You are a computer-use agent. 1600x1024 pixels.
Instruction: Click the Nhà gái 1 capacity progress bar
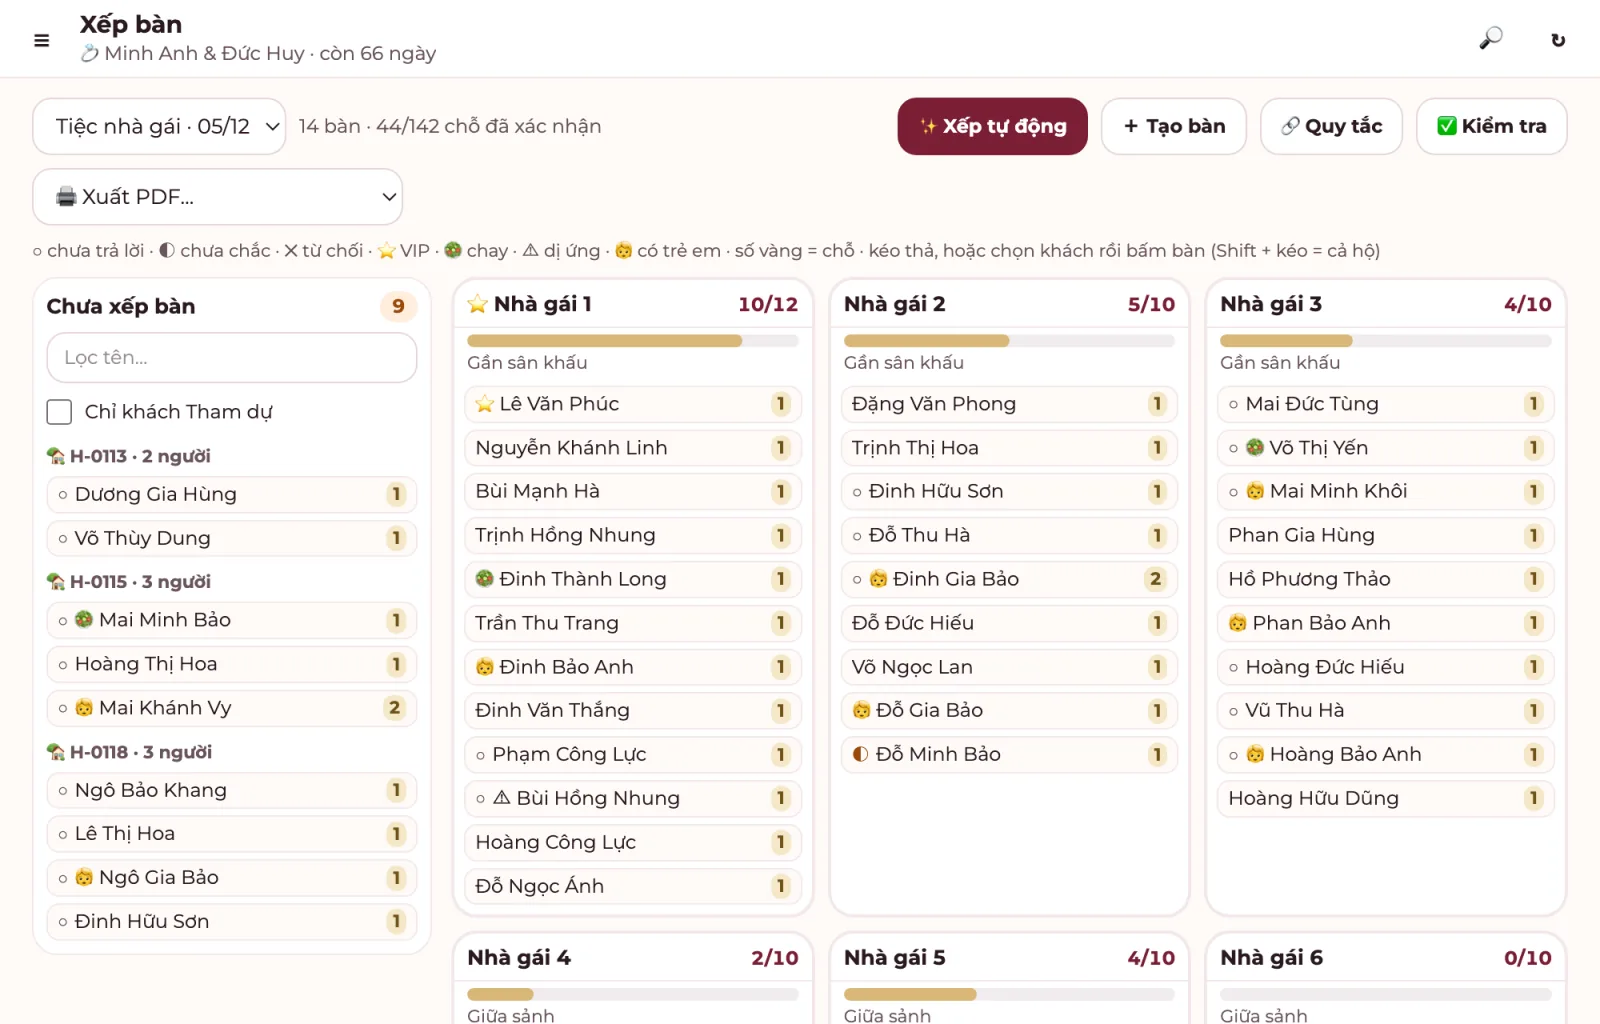pos(632,341)
